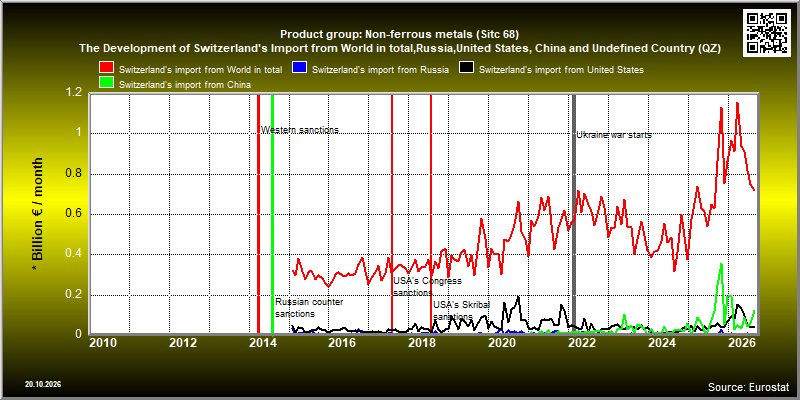The width and height of the screenshot is (800, 400).
Task: Click the red USA's Congress sanctions marker line
Action: (x=391, y=214)
